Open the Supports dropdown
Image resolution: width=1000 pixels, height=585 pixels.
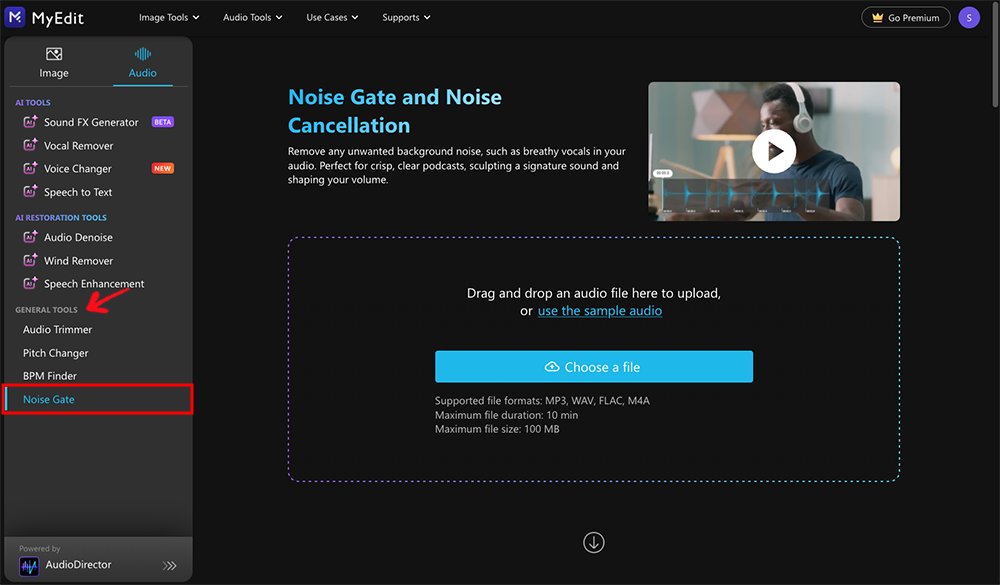405,17
